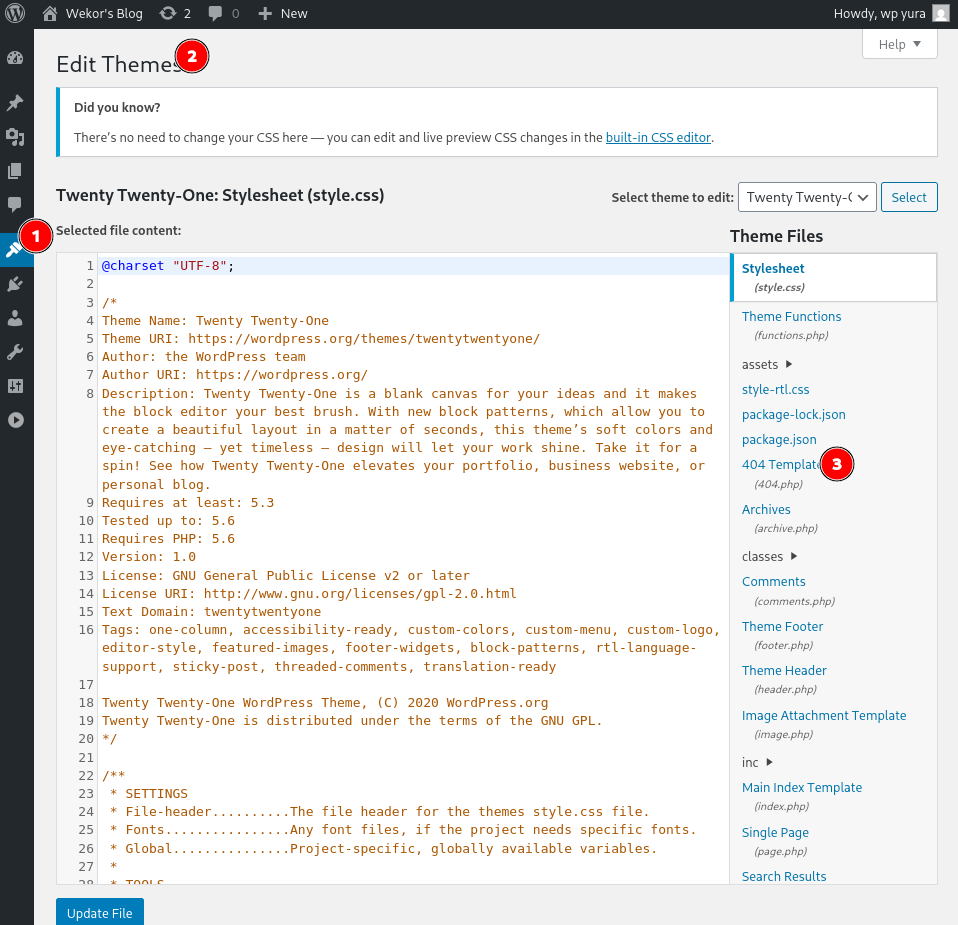
Task: Expand the classes folder
Action: point(770,556)
